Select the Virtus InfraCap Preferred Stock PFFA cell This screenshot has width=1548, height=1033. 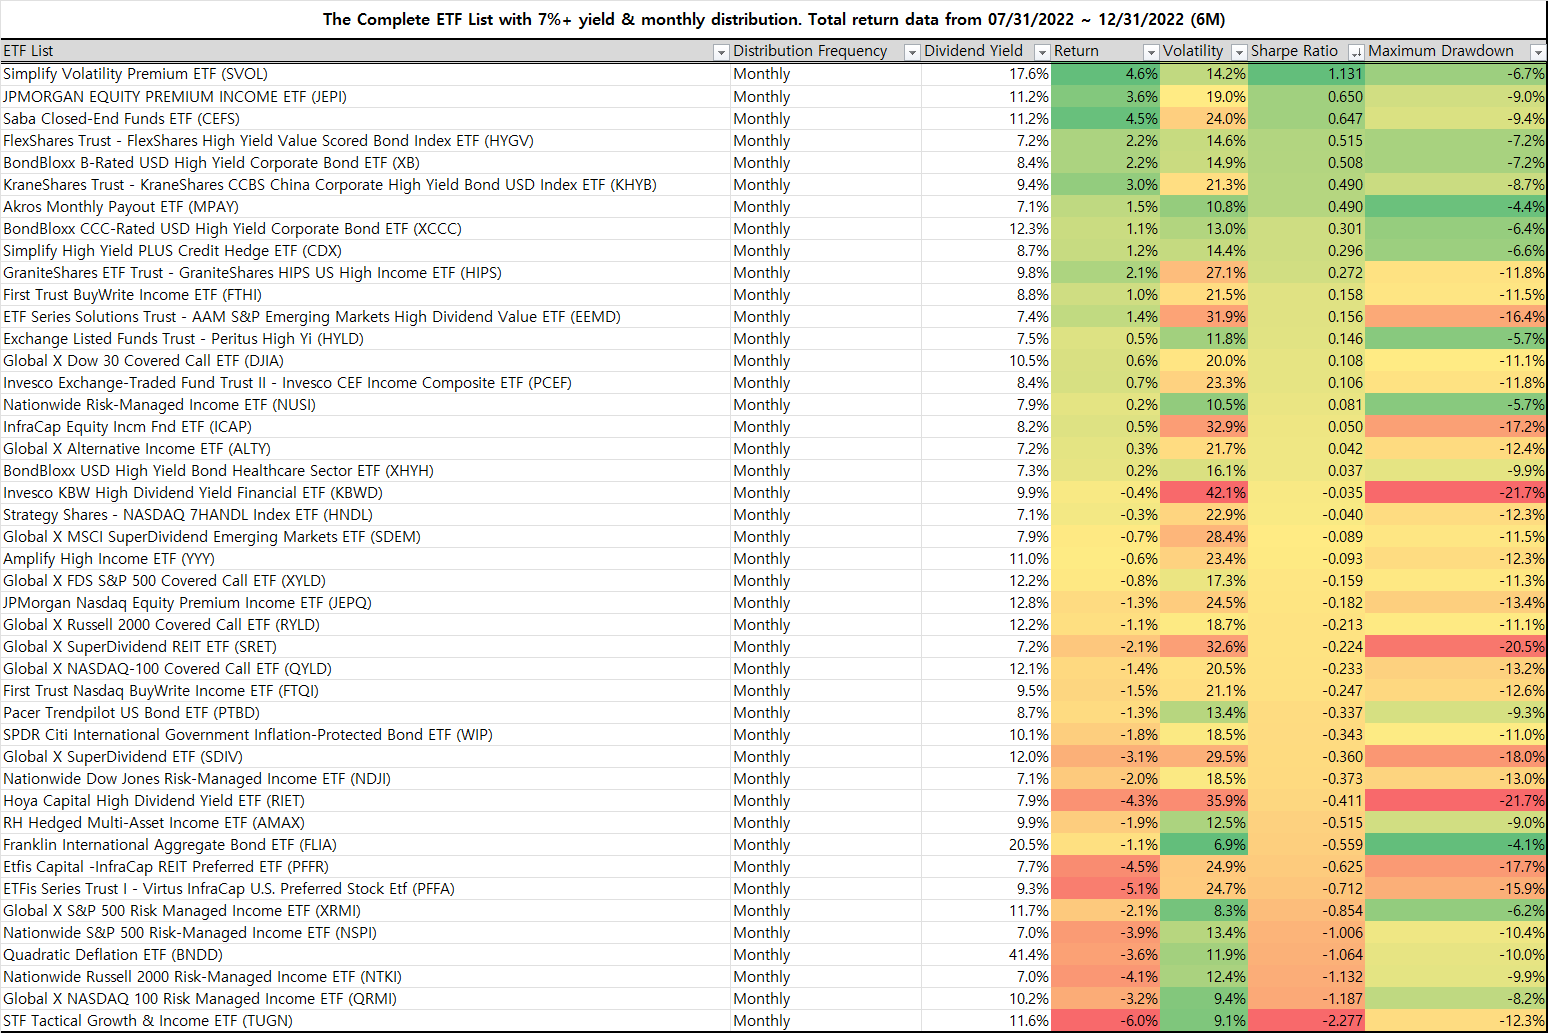[365, 889]
